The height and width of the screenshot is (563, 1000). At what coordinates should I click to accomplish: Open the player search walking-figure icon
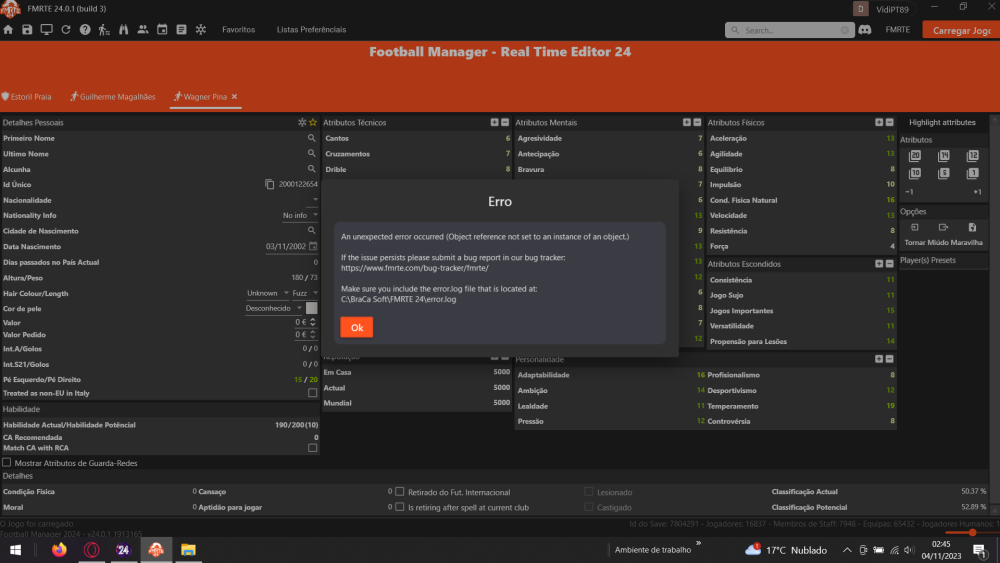tap(104, 29)
